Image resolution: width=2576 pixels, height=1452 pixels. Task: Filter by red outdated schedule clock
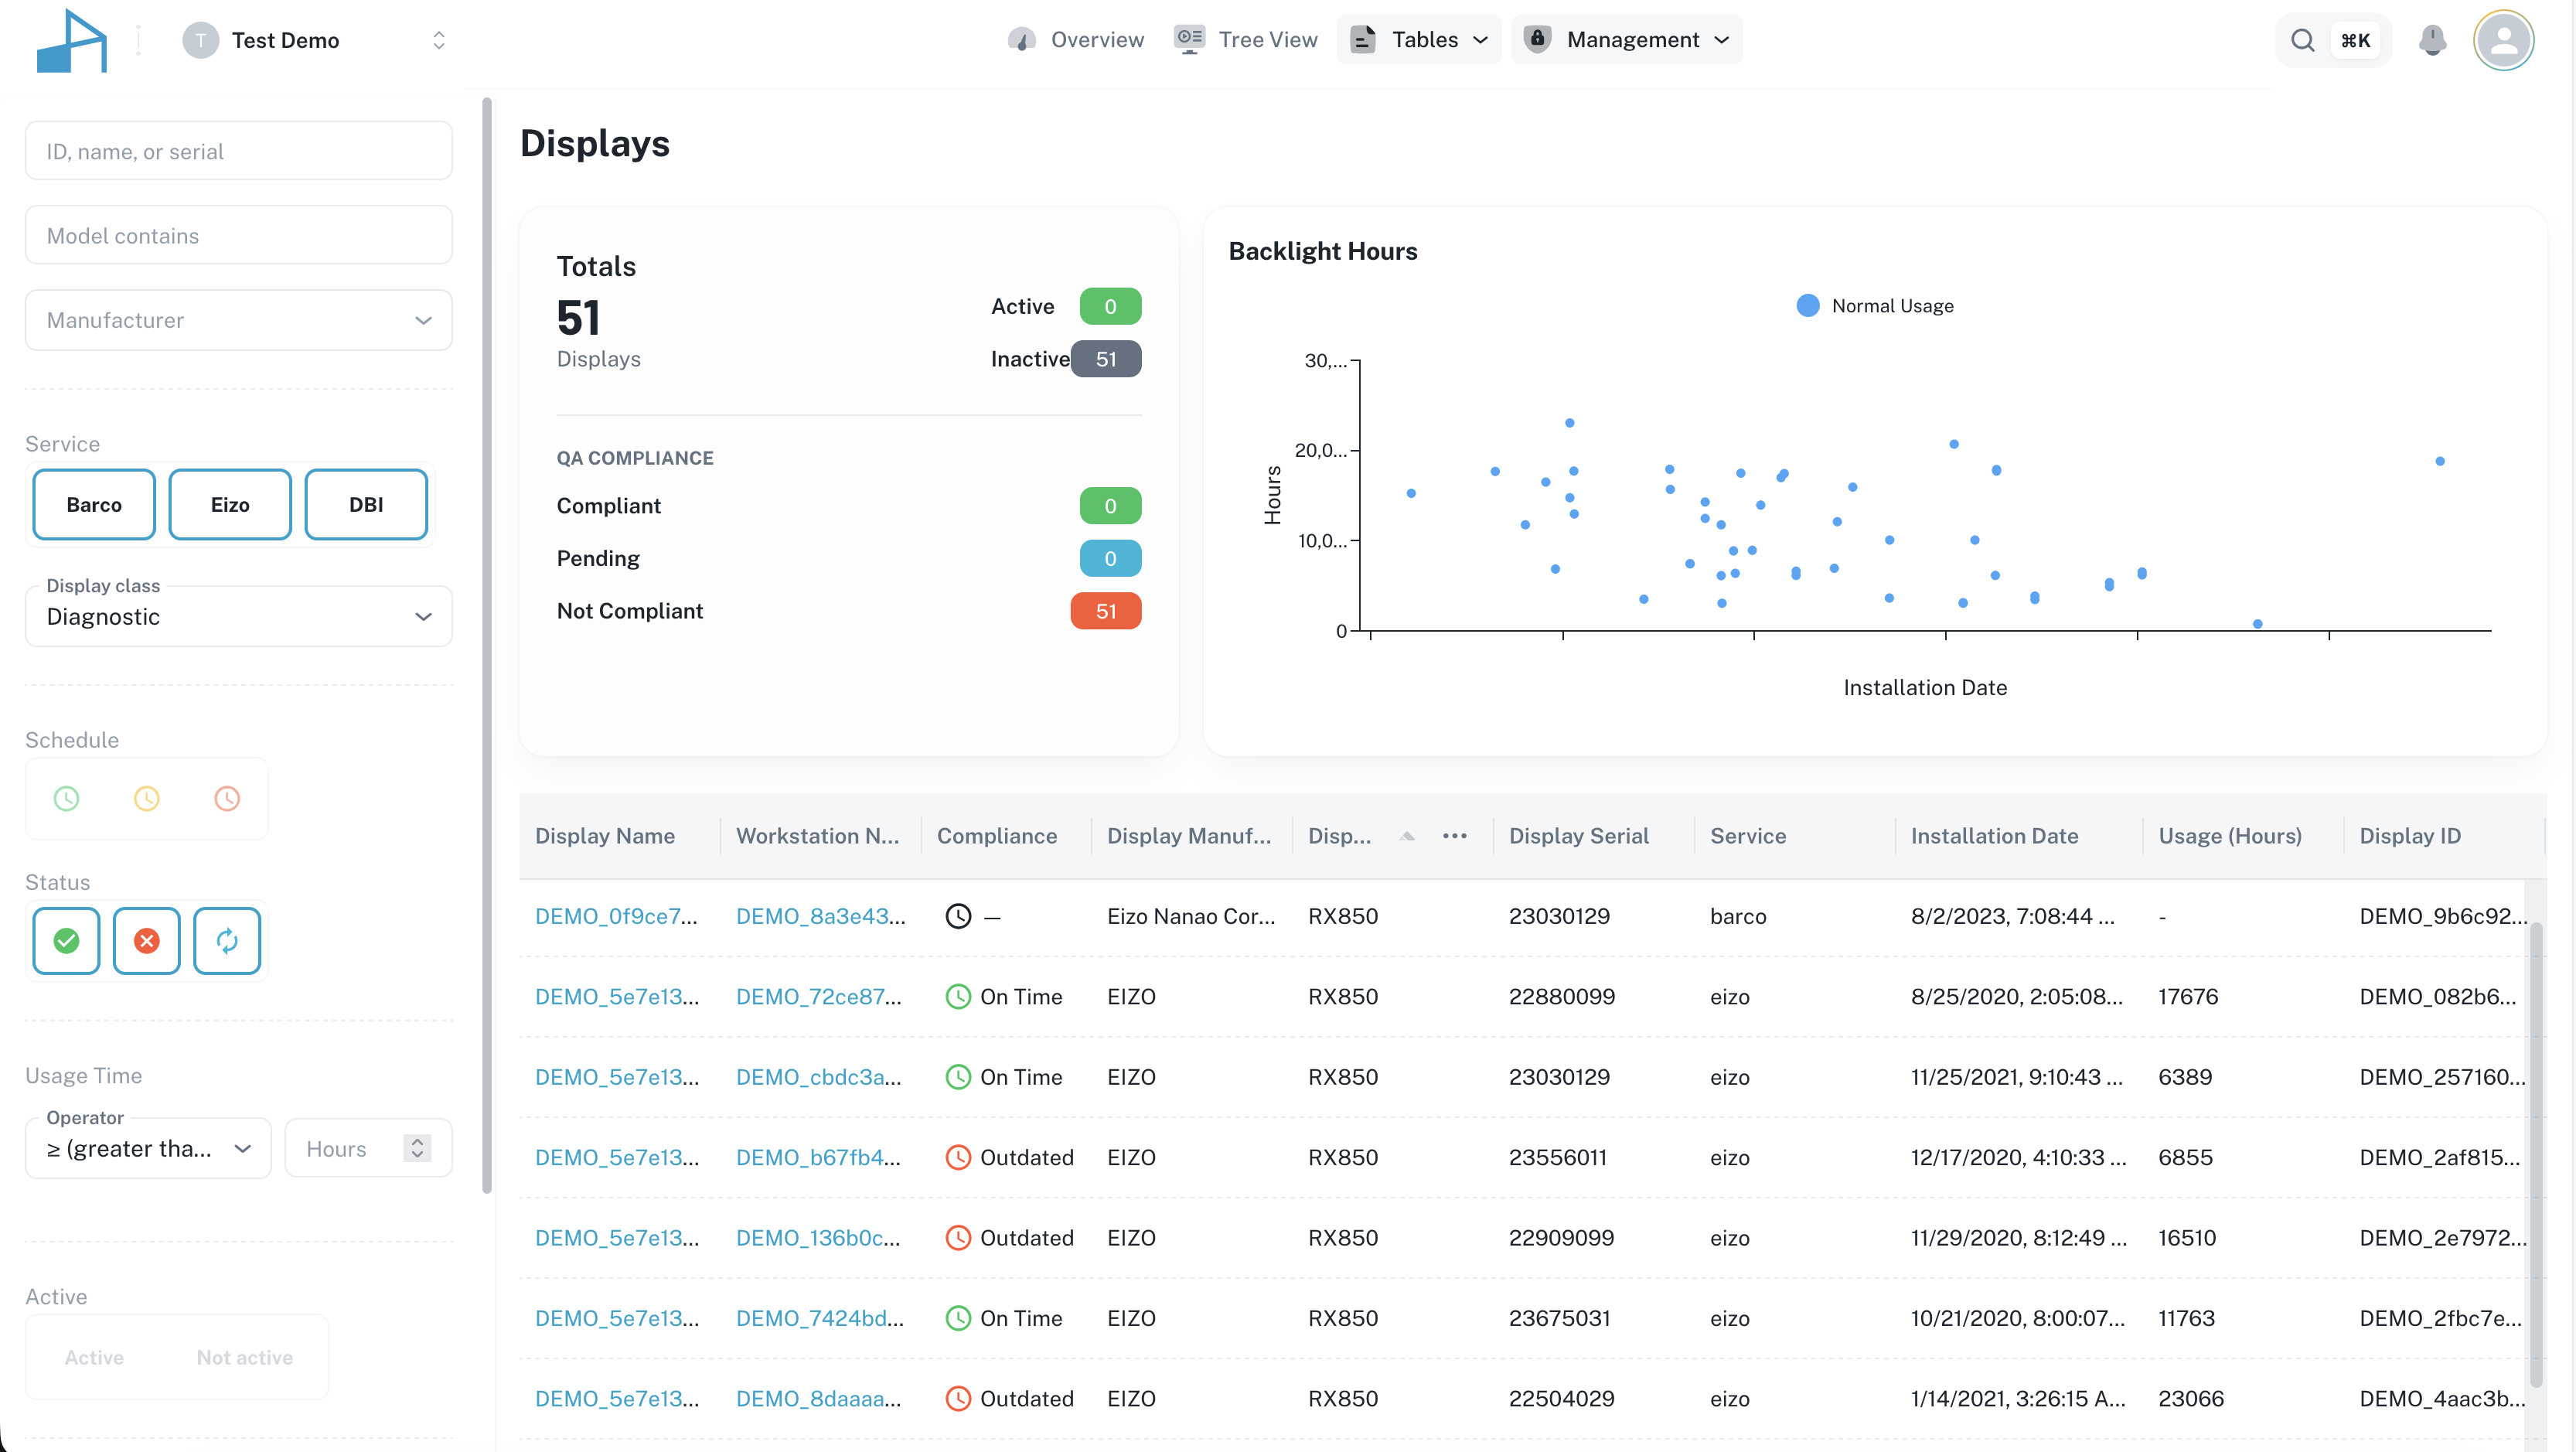pos(227,798)
